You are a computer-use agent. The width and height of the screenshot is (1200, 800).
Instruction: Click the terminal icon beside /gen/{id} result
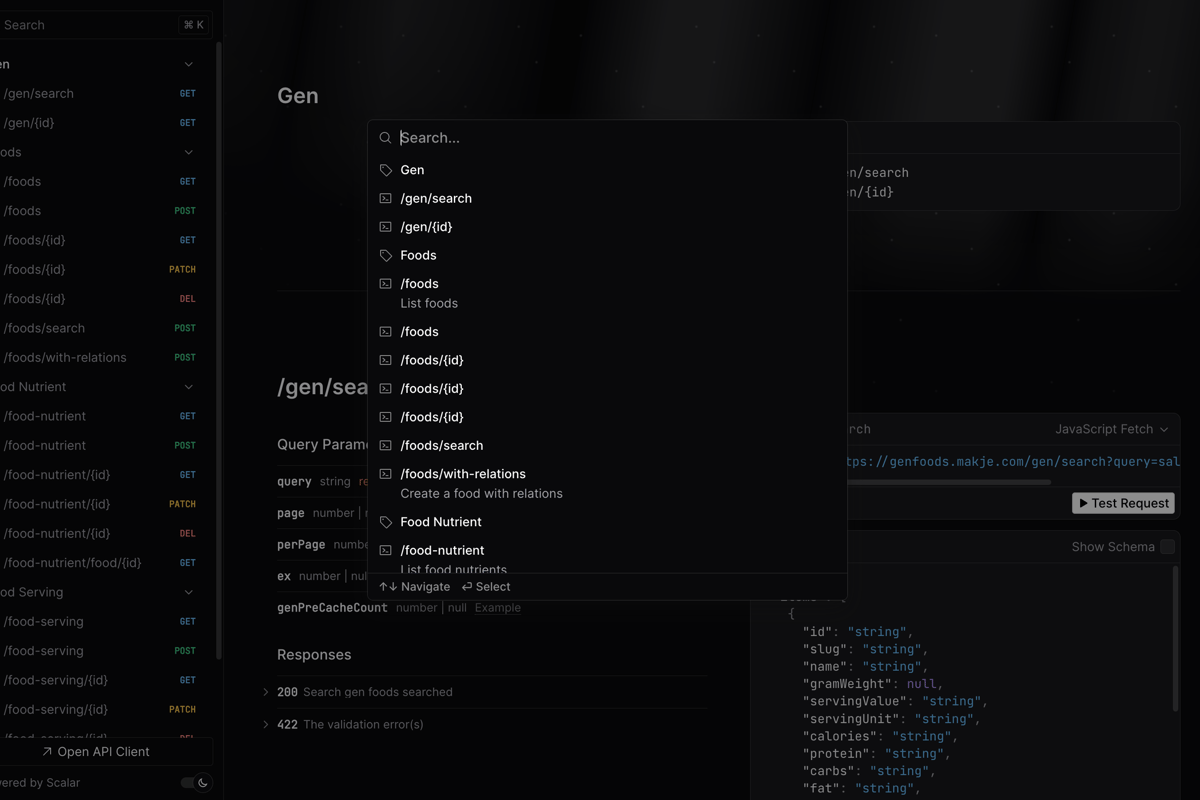[x=386, y=227]
